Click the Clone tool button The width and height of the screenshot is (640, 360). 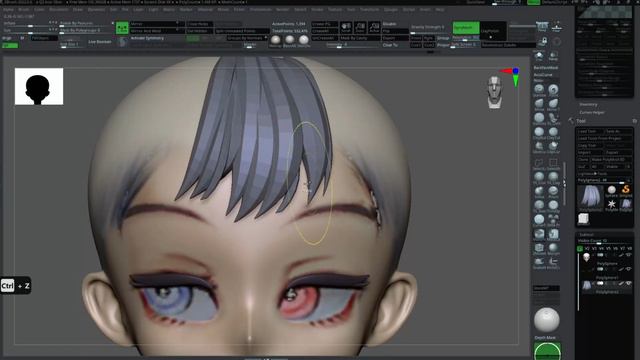(583, 160)
